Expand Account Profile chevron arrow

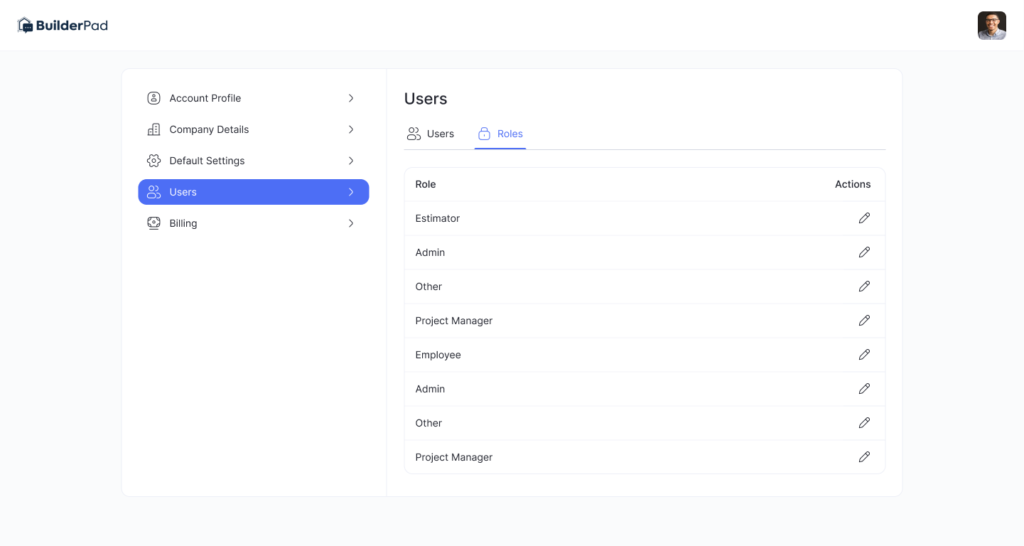point(351,98)
